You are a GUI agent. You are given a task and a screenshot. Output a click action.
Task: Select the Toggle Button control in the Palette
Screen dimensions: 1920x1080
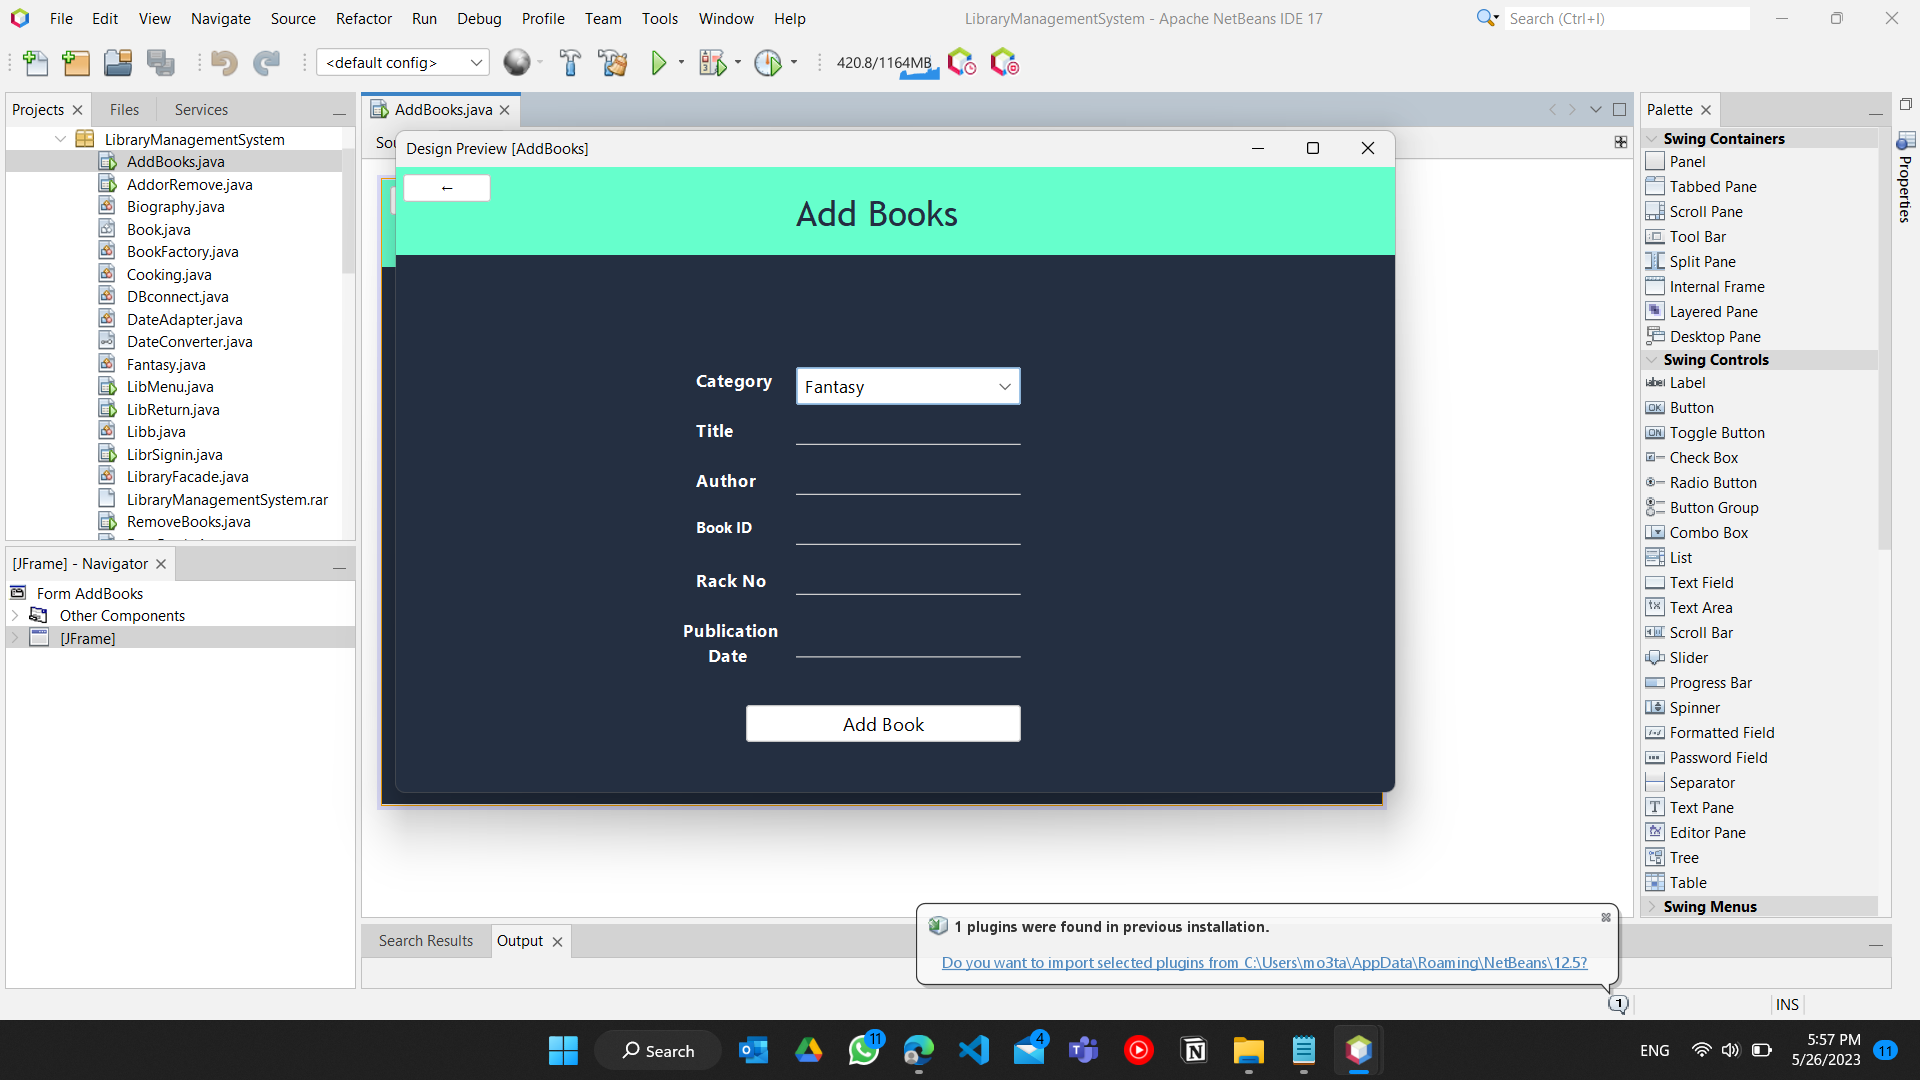pyautogui.click(x=1716, y=432)
